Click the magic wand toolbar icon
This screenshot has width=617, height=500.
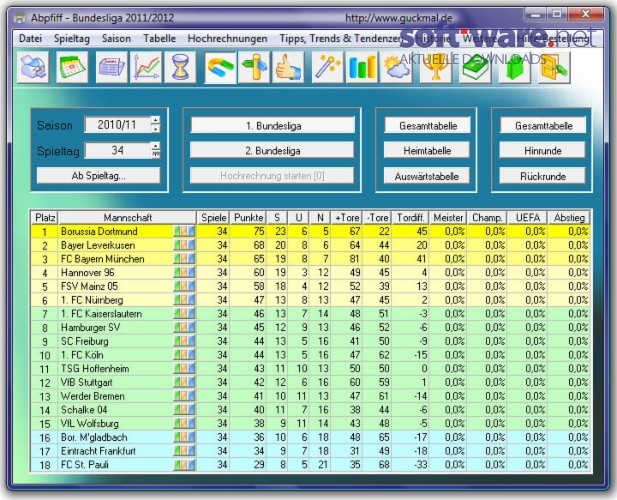click(328, 67)
